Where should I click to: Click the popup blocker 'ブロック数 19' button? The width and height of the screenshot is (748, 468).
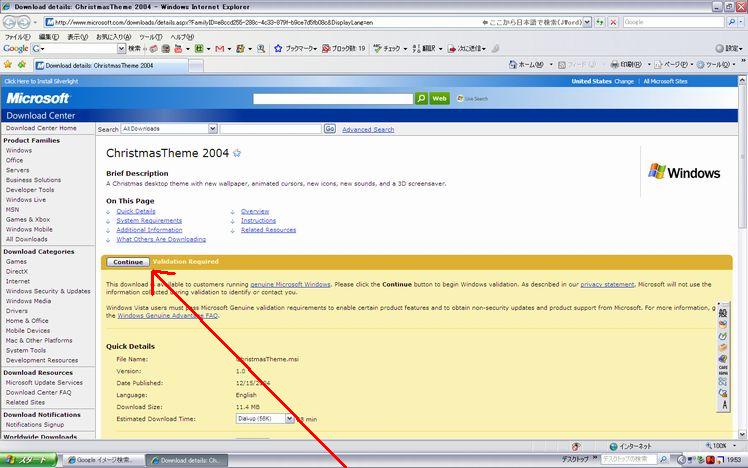343,49
